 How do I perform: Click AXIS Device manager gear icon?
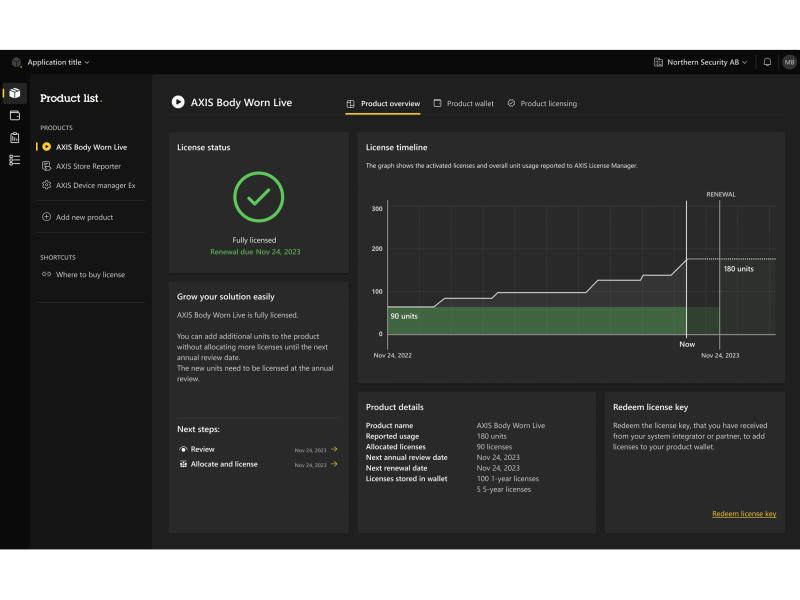tap(46, 185)
